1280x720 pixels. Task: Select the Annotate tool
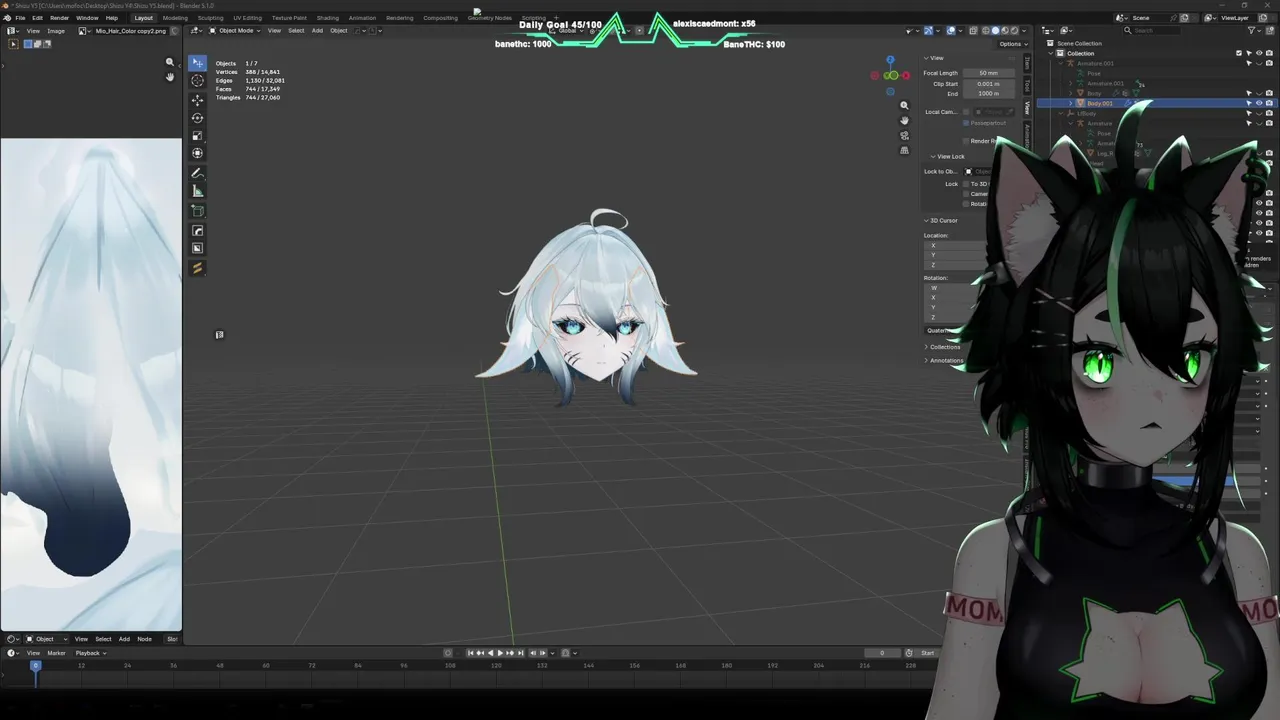pos(197,174)
